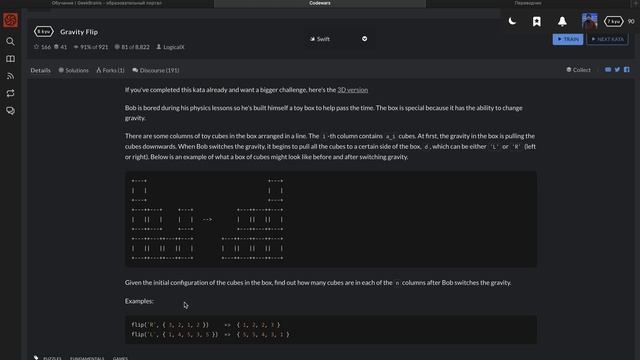640x360 pixels.
Task: Switch to the rightmost browser tab (Переводчик)
Action: [x=528, y=3]
